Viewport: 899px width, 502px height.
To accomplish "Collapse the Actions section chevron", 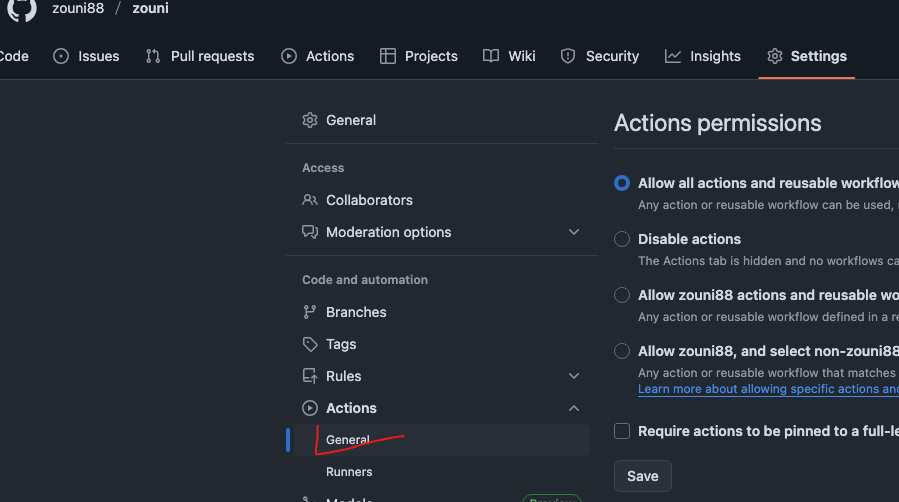I will [x=574, y=408].
